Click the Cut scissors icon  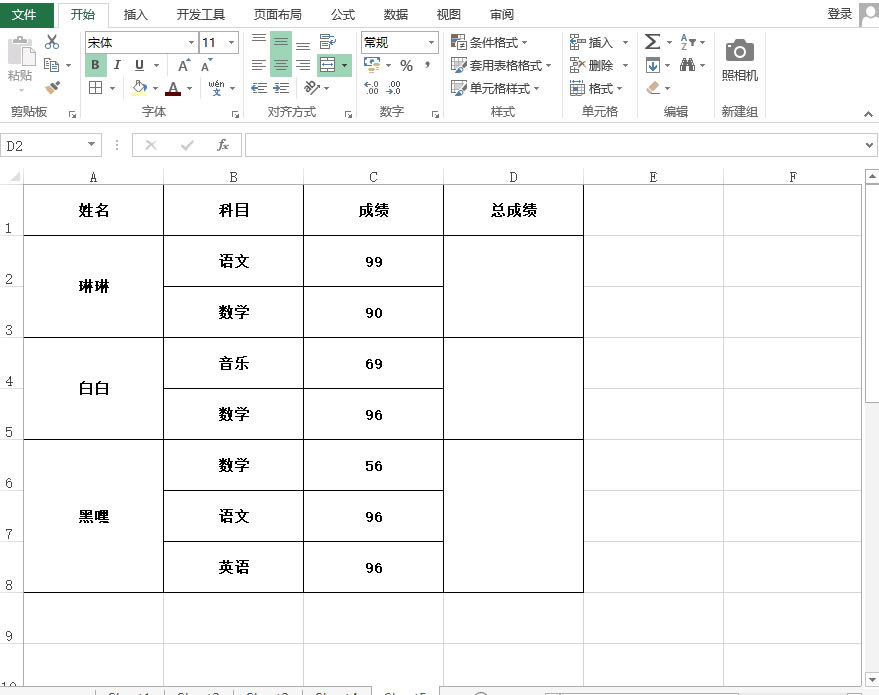pos(53,42)
